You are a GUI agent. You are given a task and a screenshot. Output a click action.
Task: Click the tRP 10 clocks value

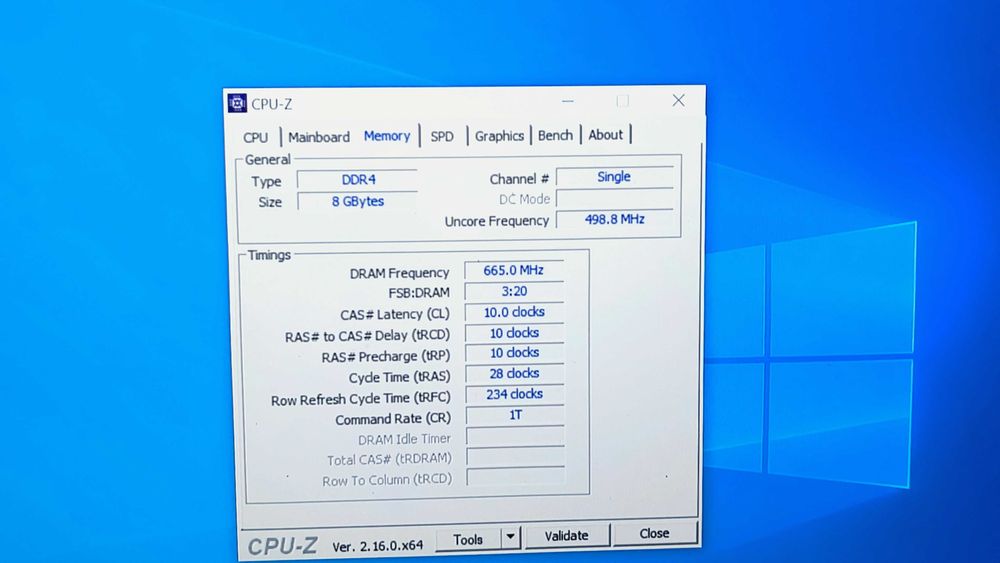click(514, 353)
